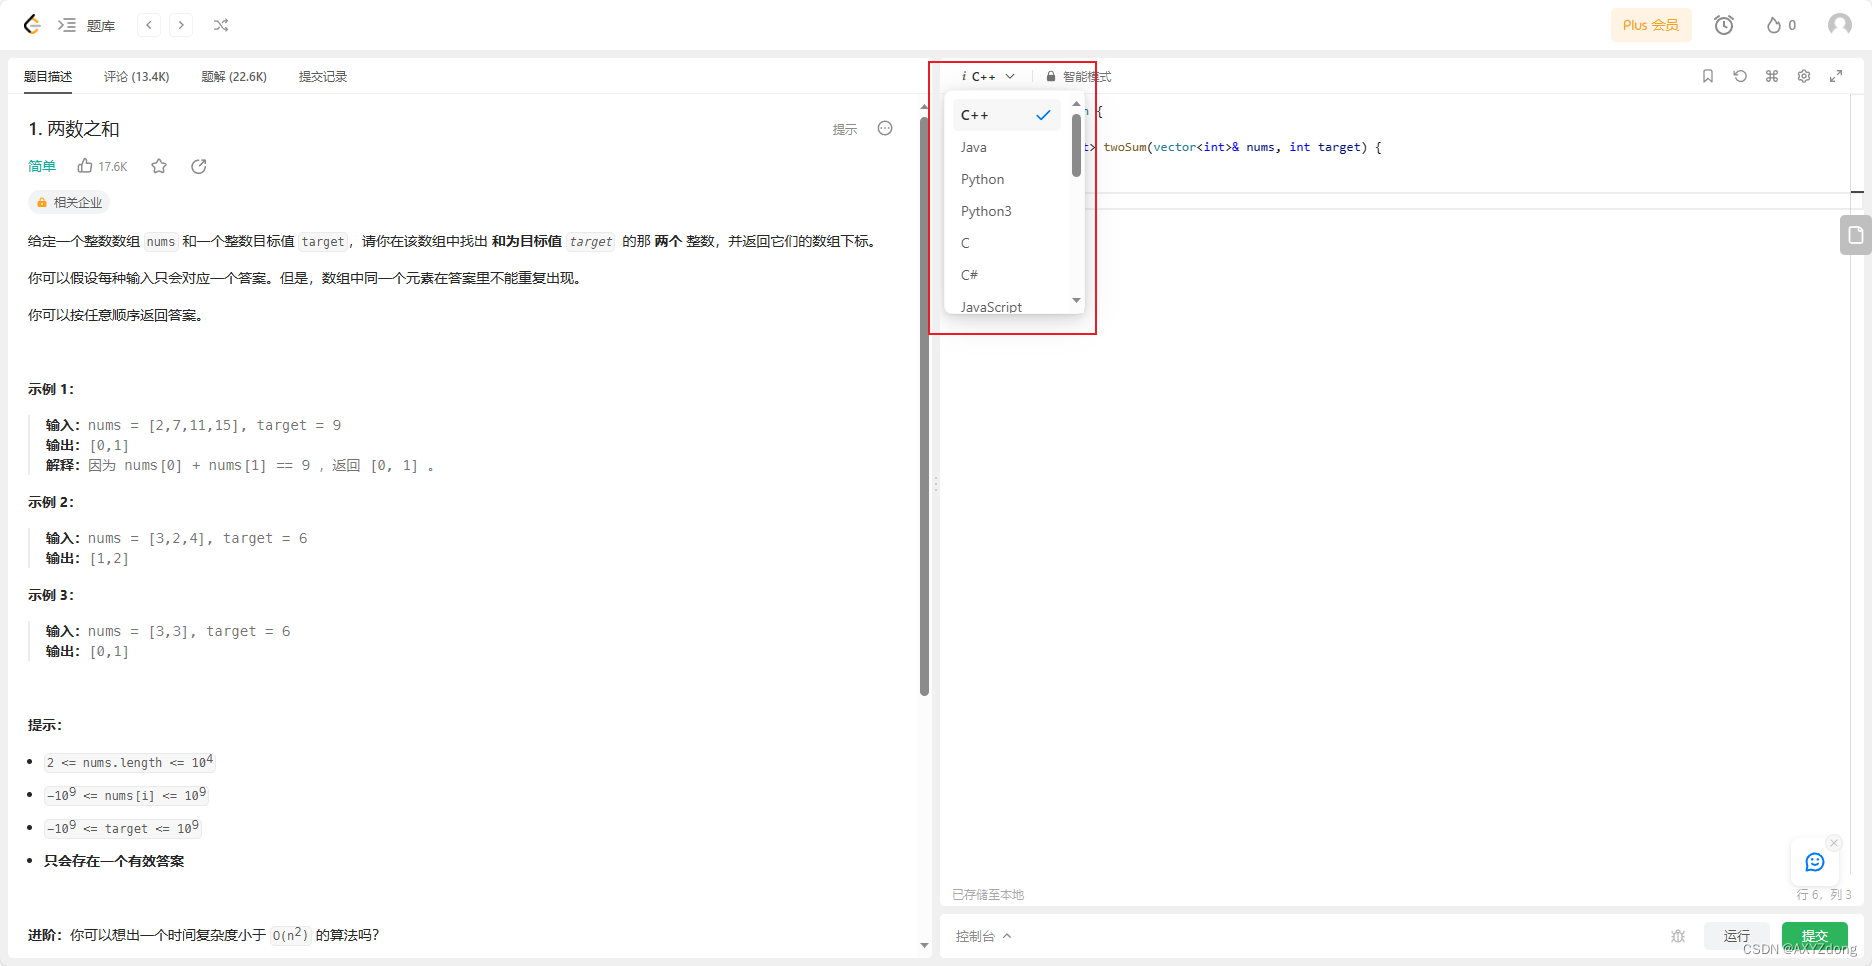1872x966 pixels.
Task: Select C++ in language list
Action: 1006,115
